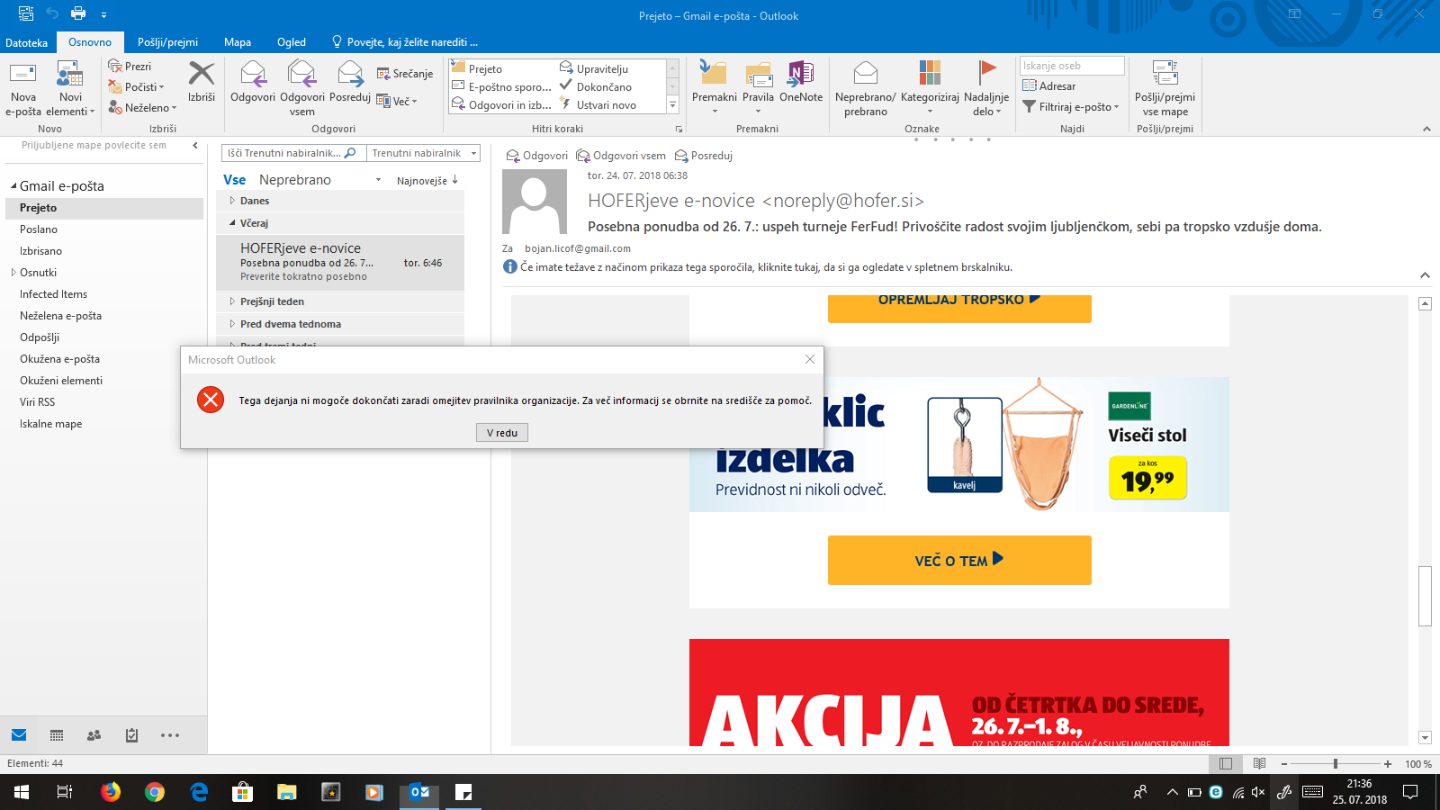This screenshot has width=1440, height=810.
Task: Click the Prezri ignore button
Action: point(130,66)
